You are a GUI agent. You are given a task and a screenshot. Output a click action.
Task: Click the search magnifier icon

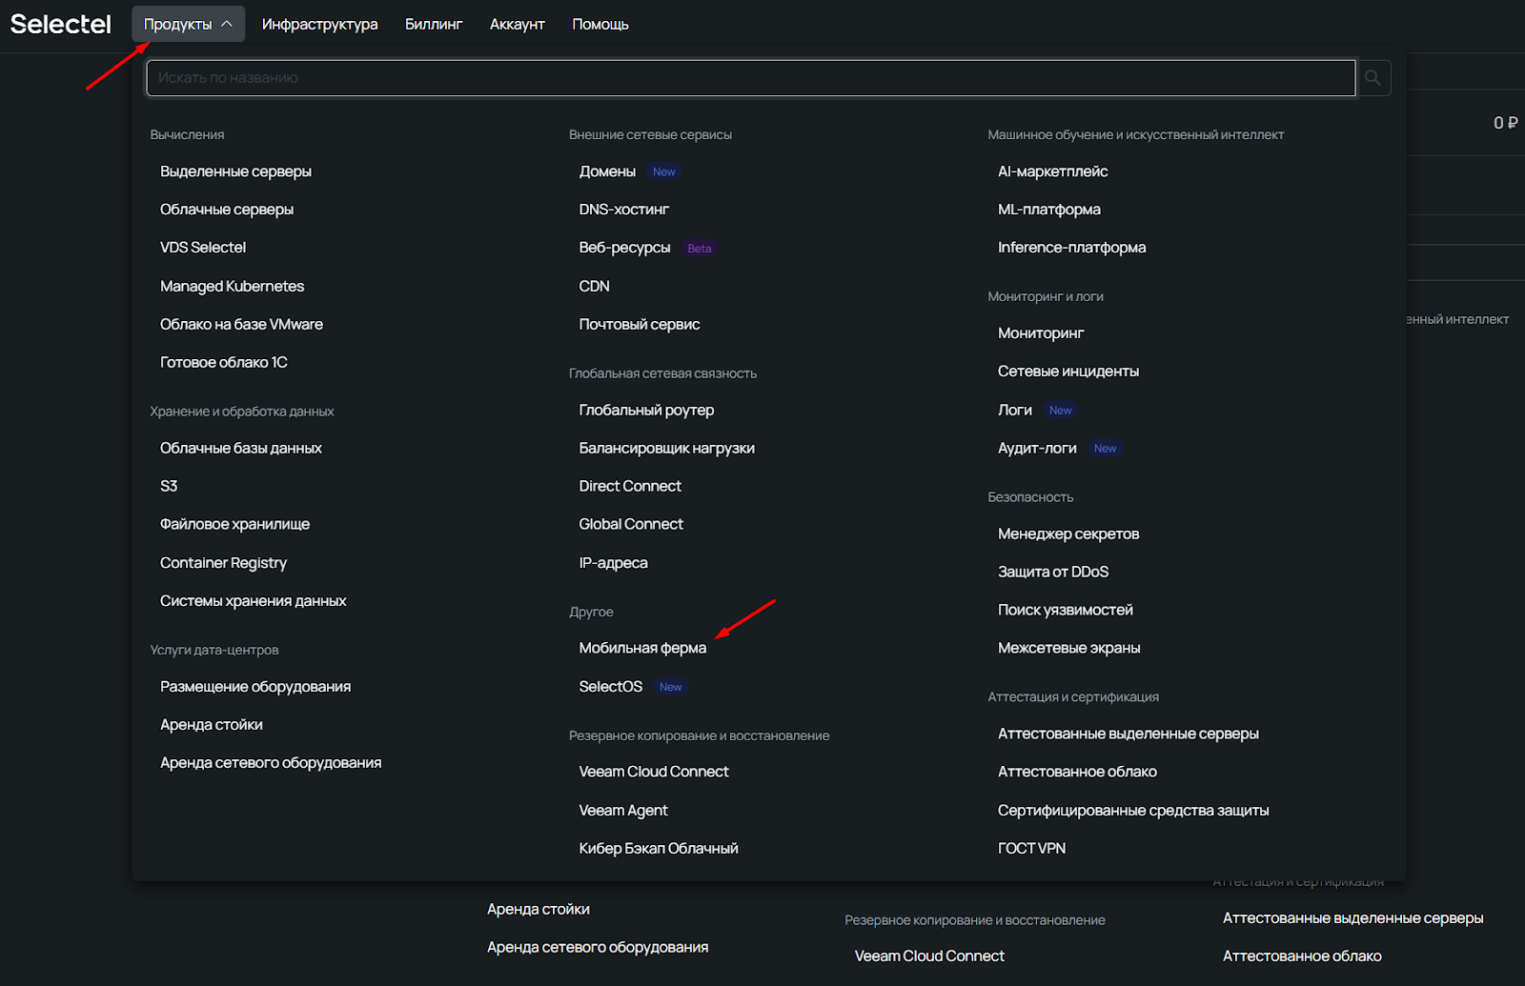pos(1373,78)
